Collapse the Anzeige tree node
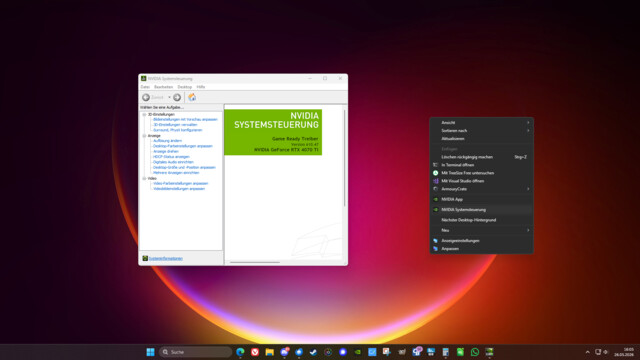640x360 pixels. coord(144,136)
